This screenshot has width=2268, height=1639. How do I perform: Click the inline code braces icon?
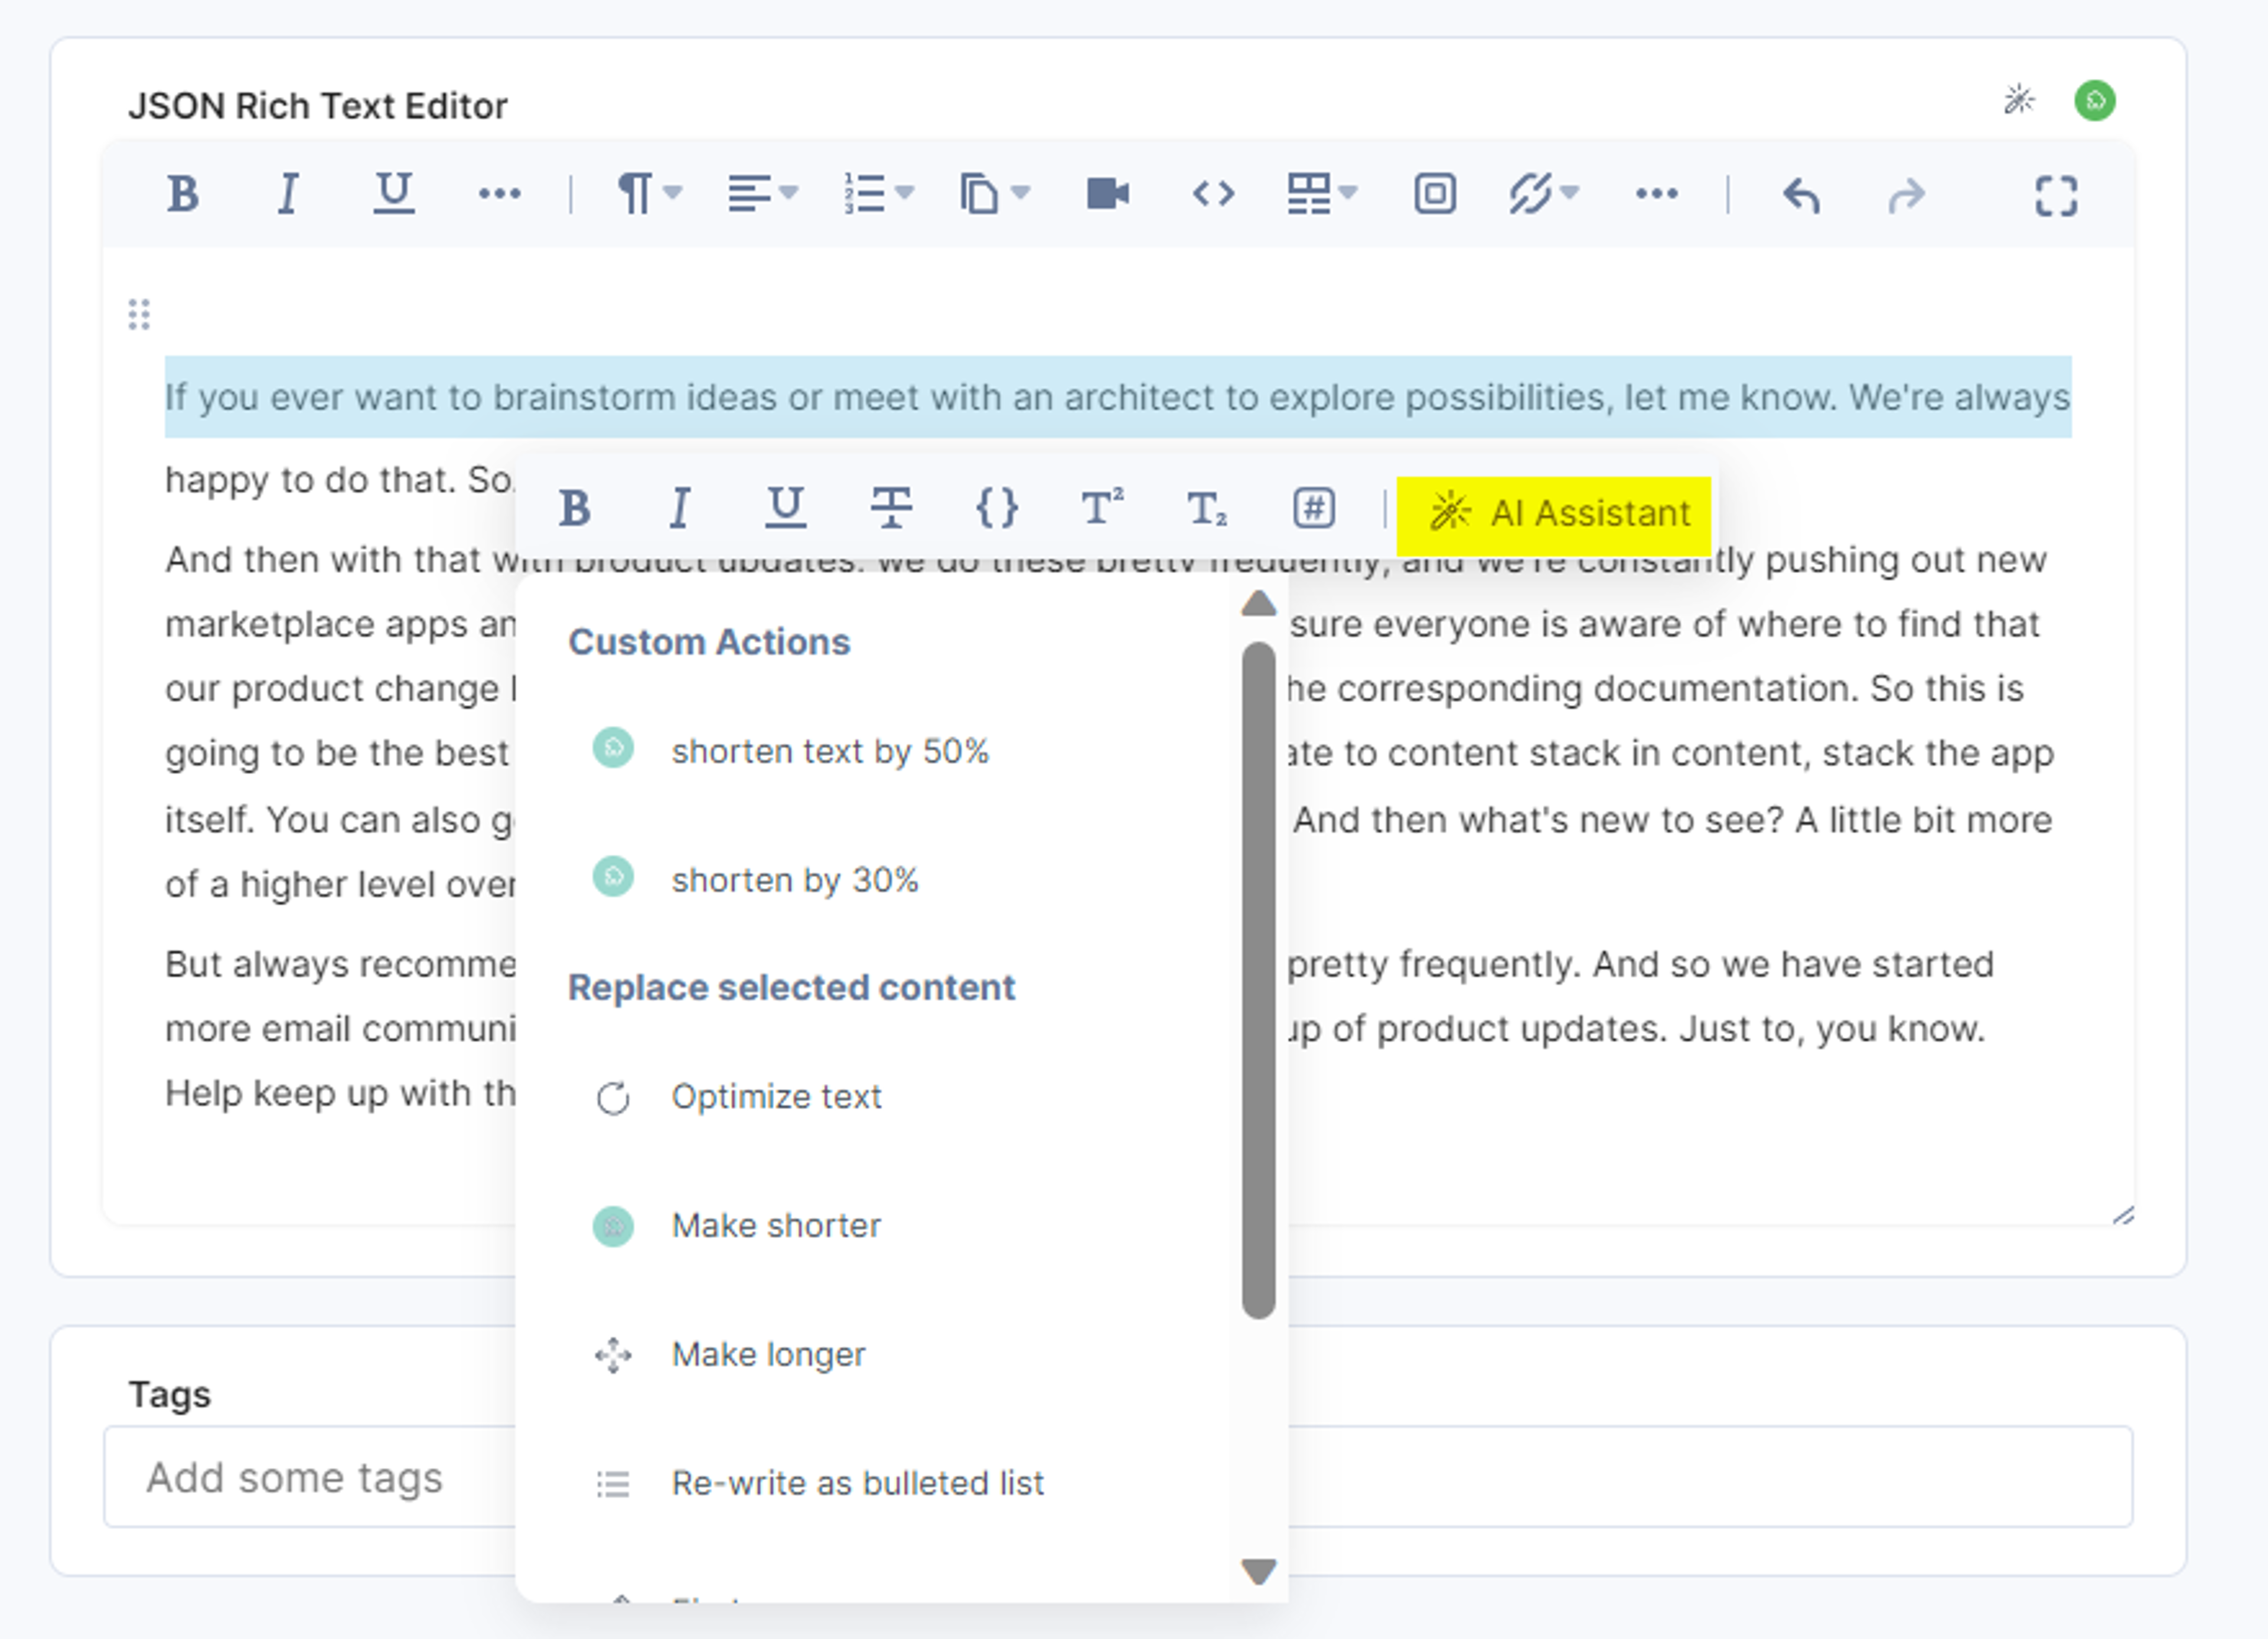(x=997, y=507)
